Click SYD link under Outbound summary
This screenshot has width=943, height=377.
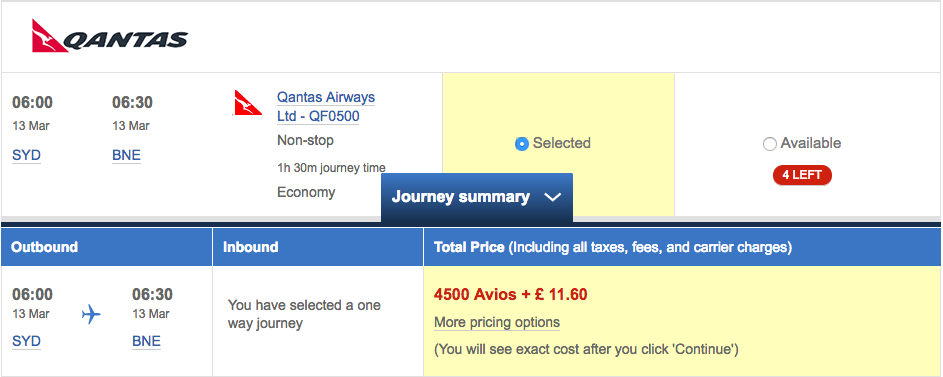click(x=26, y=342)
